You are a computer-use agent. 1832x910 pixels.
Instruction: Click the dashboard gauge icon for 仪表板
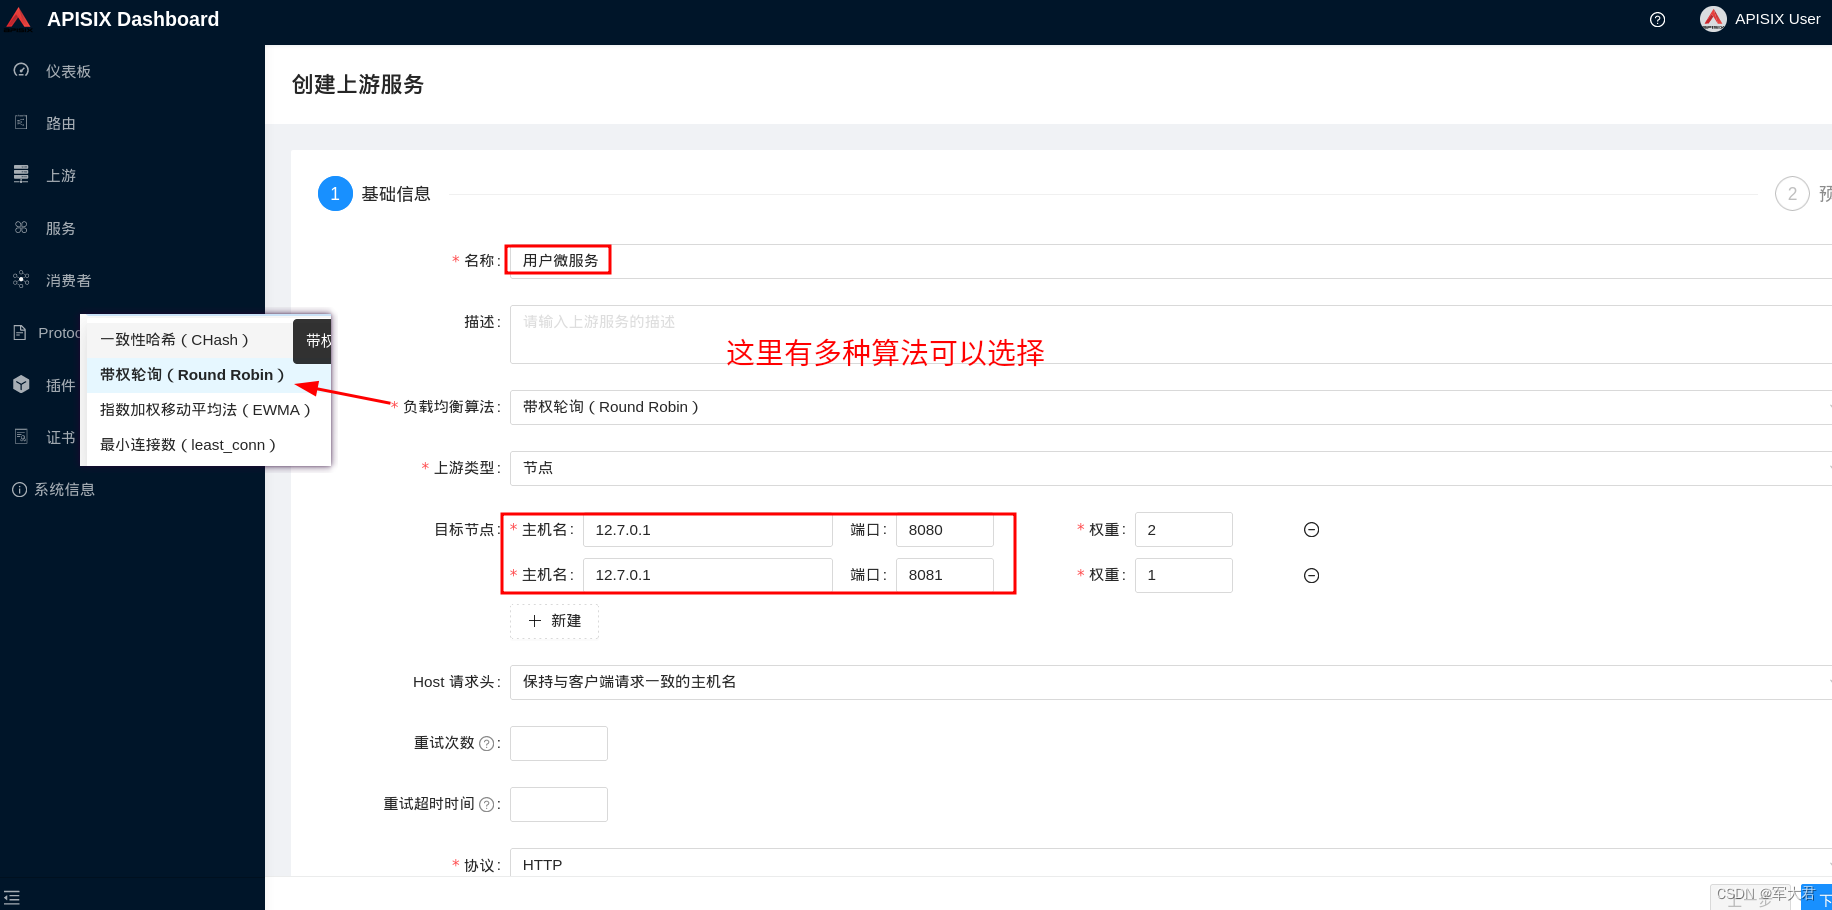pyautogui.click(x=21, y=70)
